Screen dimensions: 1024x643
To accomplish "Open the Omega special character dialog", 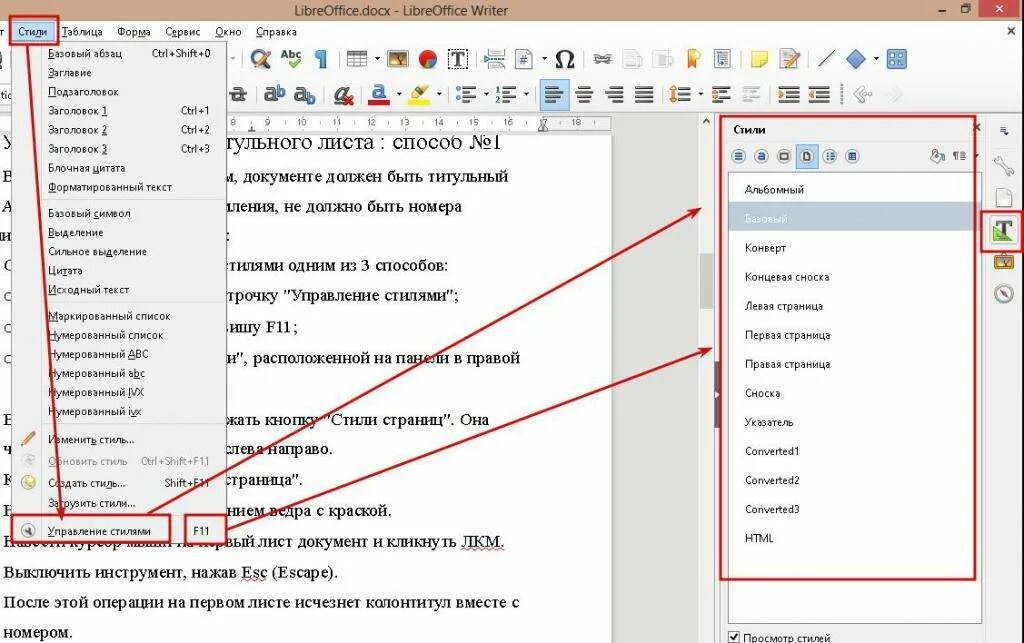I will click(x=564, y=59).
